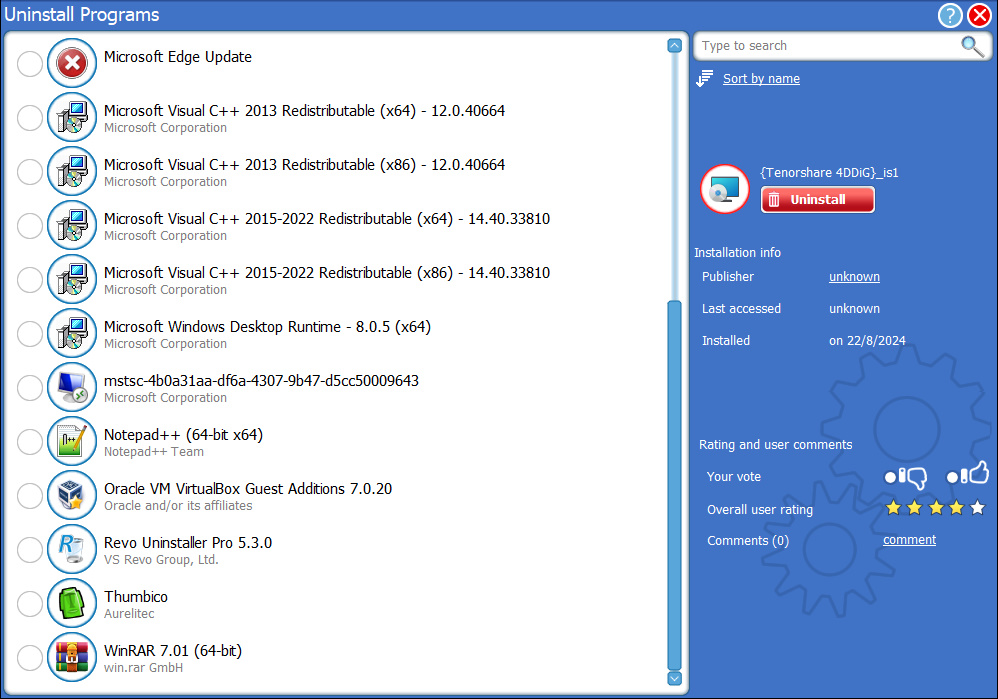Select mstsc-4b0a31aa entry text
The height and width of the screenshot is (699, 998).
pyautogui.click(x=261, y=381)
